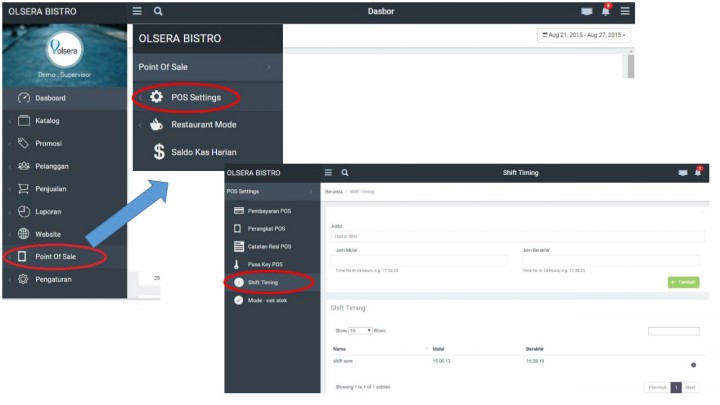Viewport: 720px width, 405px height.
Task: Expand the Katalog menu in sidebar
Action: pos(47,120)
